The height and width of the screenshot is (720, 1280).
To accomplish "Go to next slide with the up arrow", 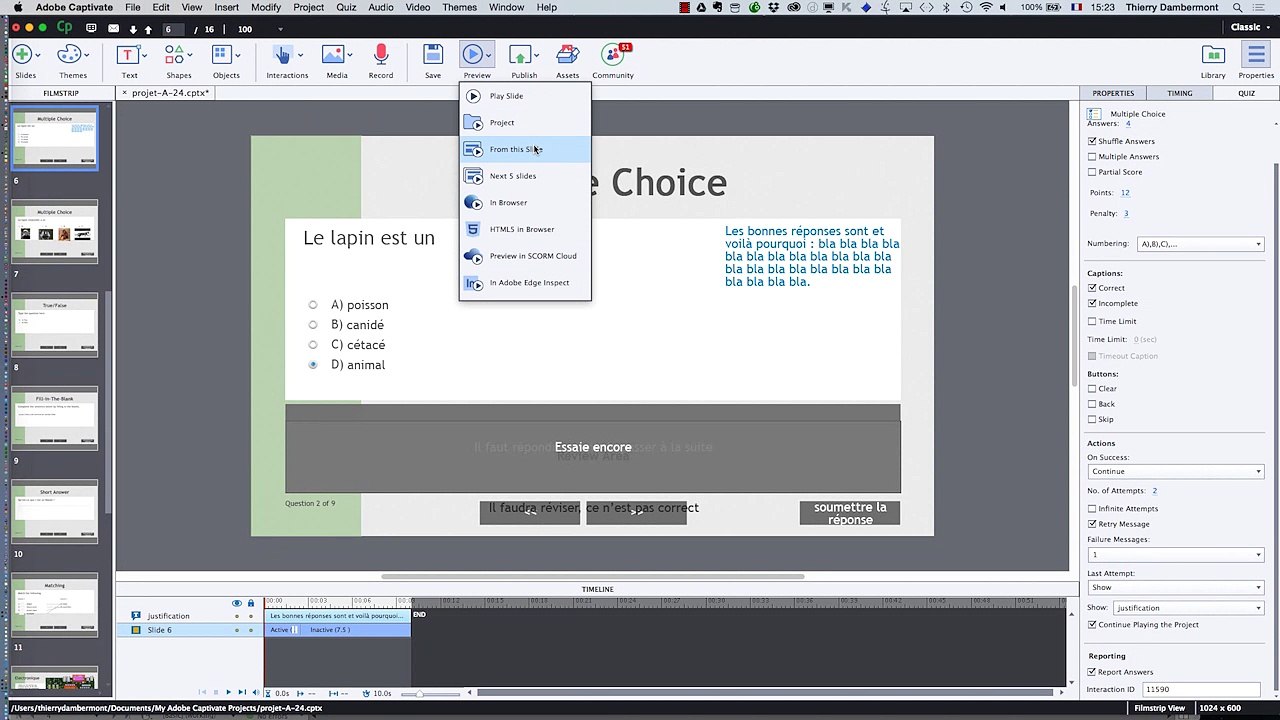I will 148,29.
